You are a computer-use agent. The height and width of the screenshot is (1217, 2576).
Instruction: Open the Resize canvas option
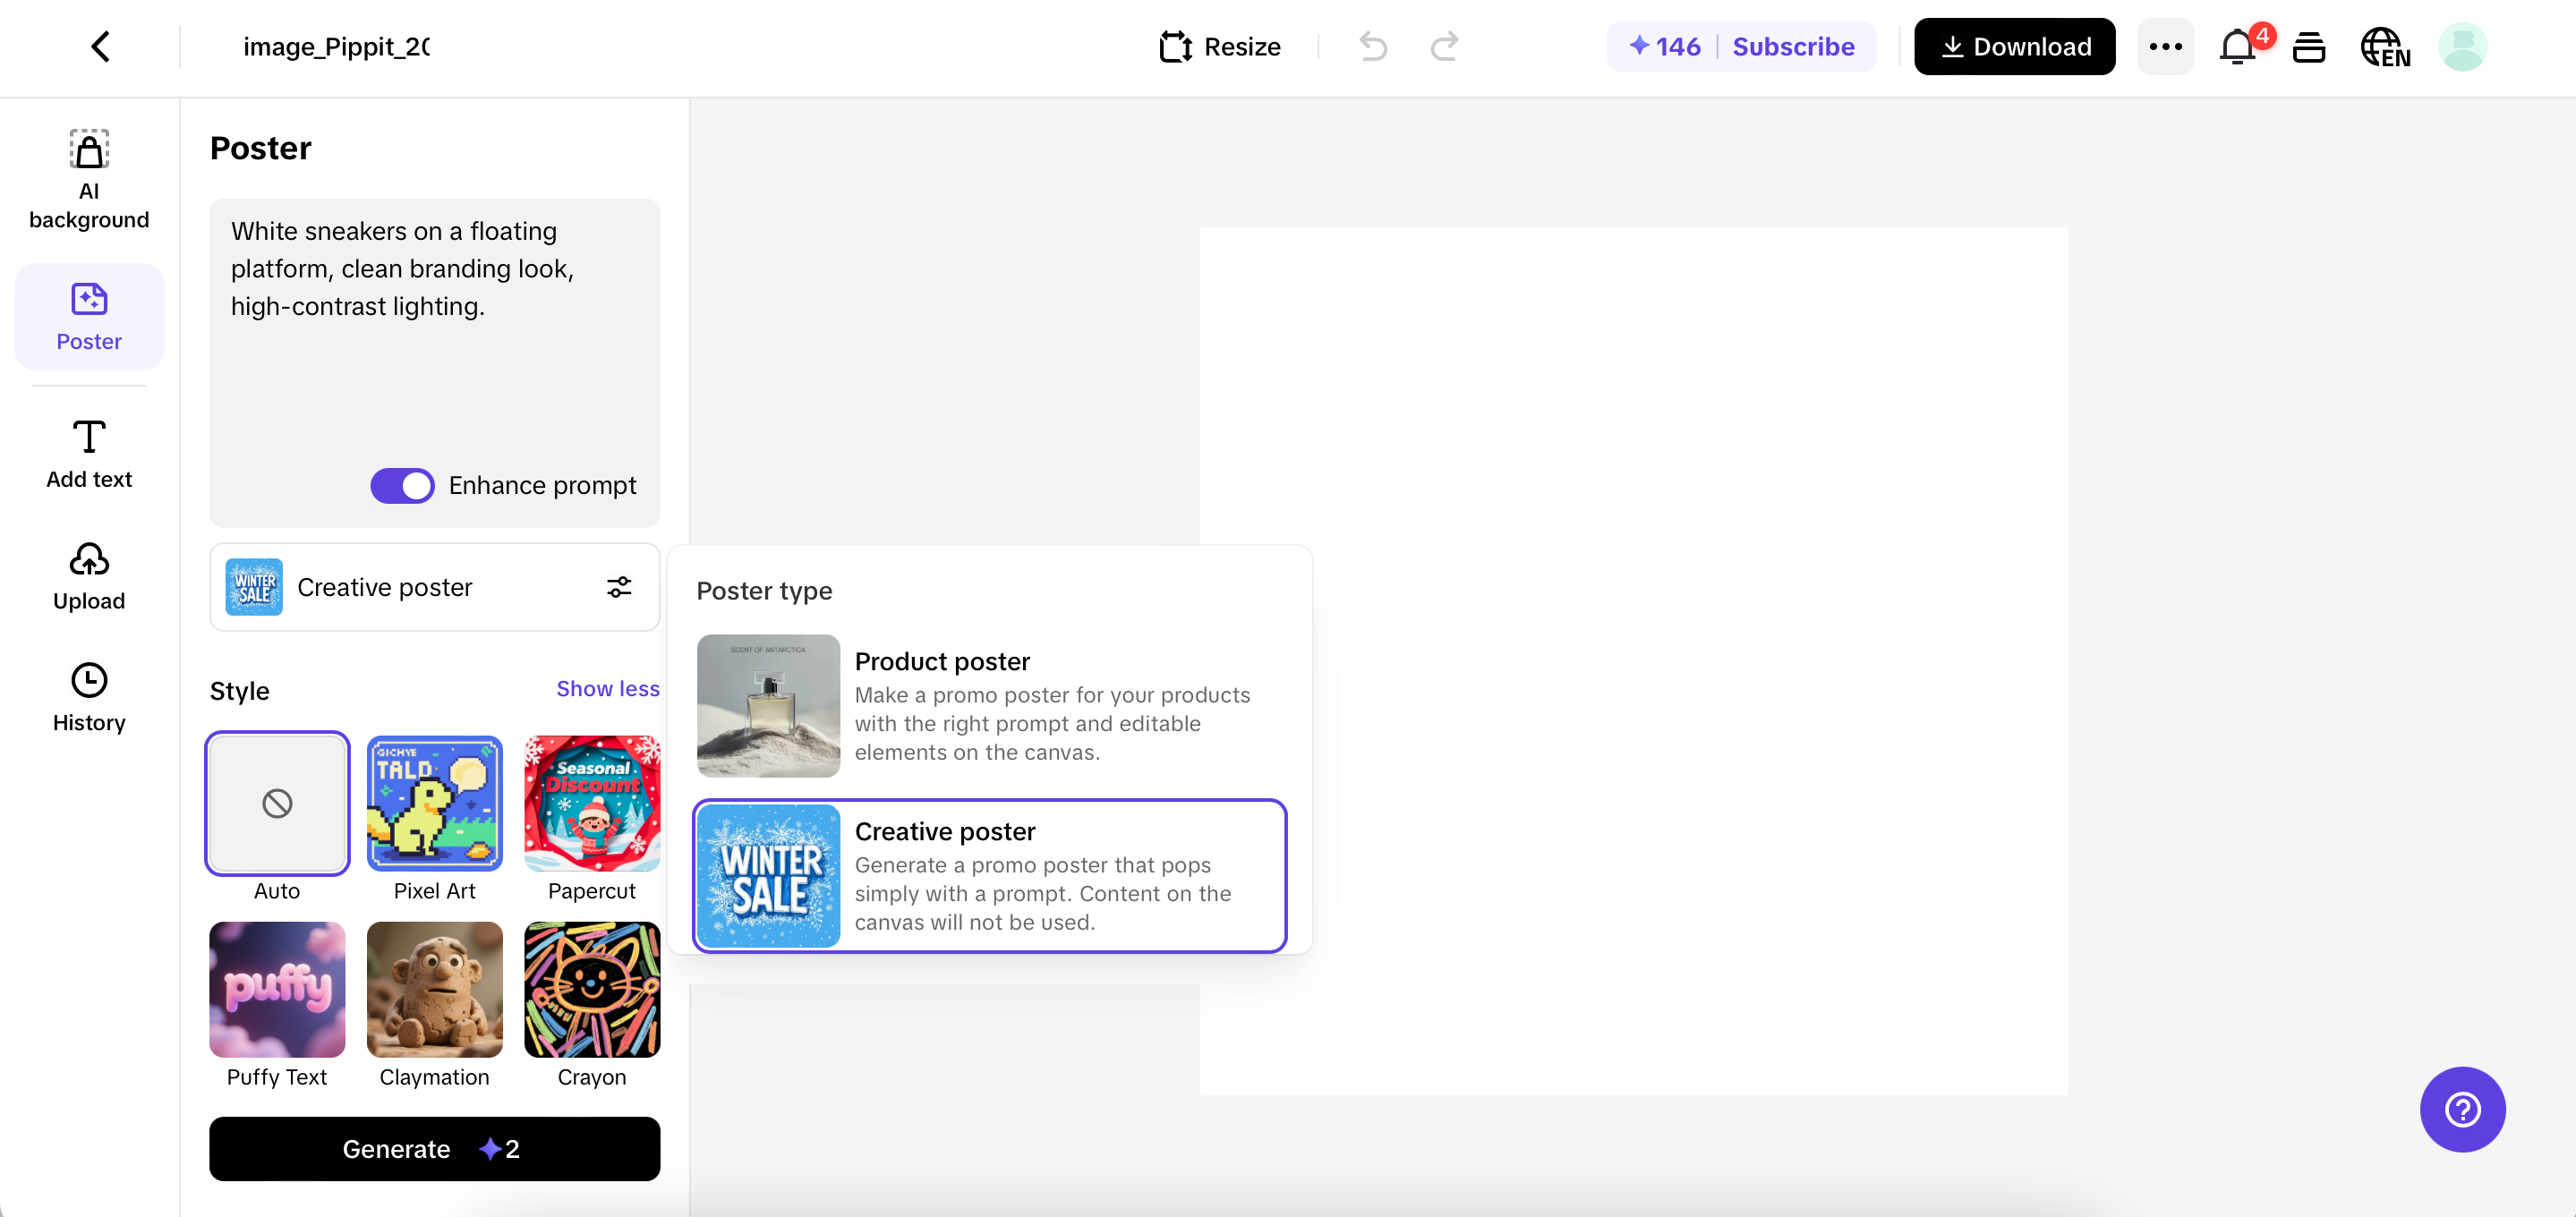click(x=1219, y=46)
